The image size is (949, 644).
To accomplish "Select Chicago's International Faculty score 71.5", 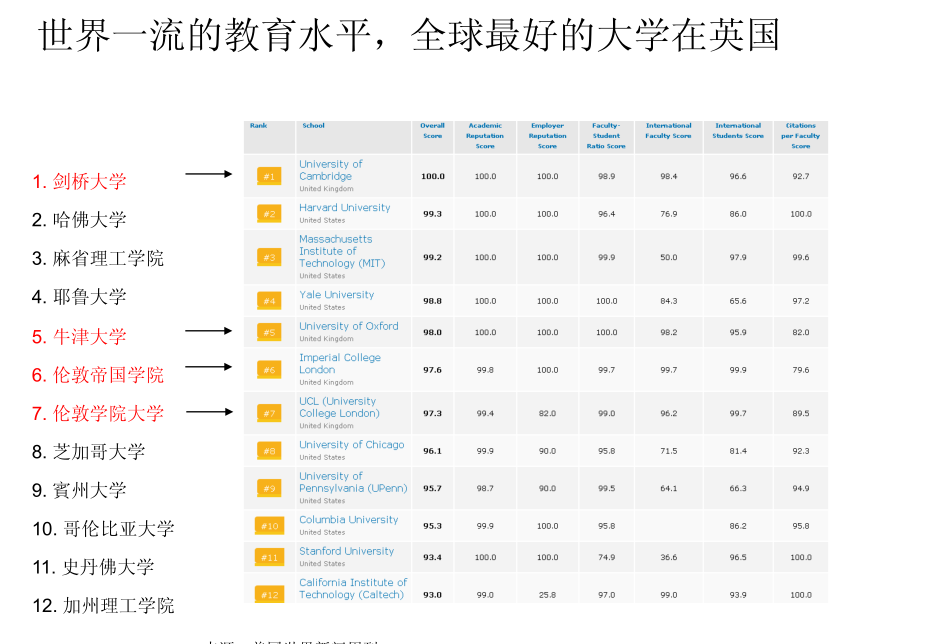I will pyautogui.click(x=669, y=451).
